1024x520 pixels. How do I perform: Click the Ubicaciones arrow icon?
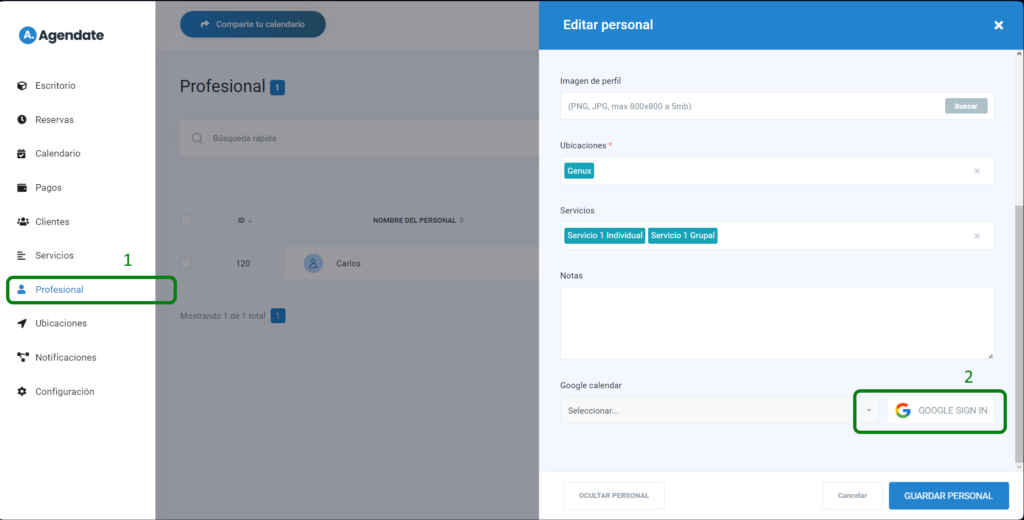[x=22, y=324]
